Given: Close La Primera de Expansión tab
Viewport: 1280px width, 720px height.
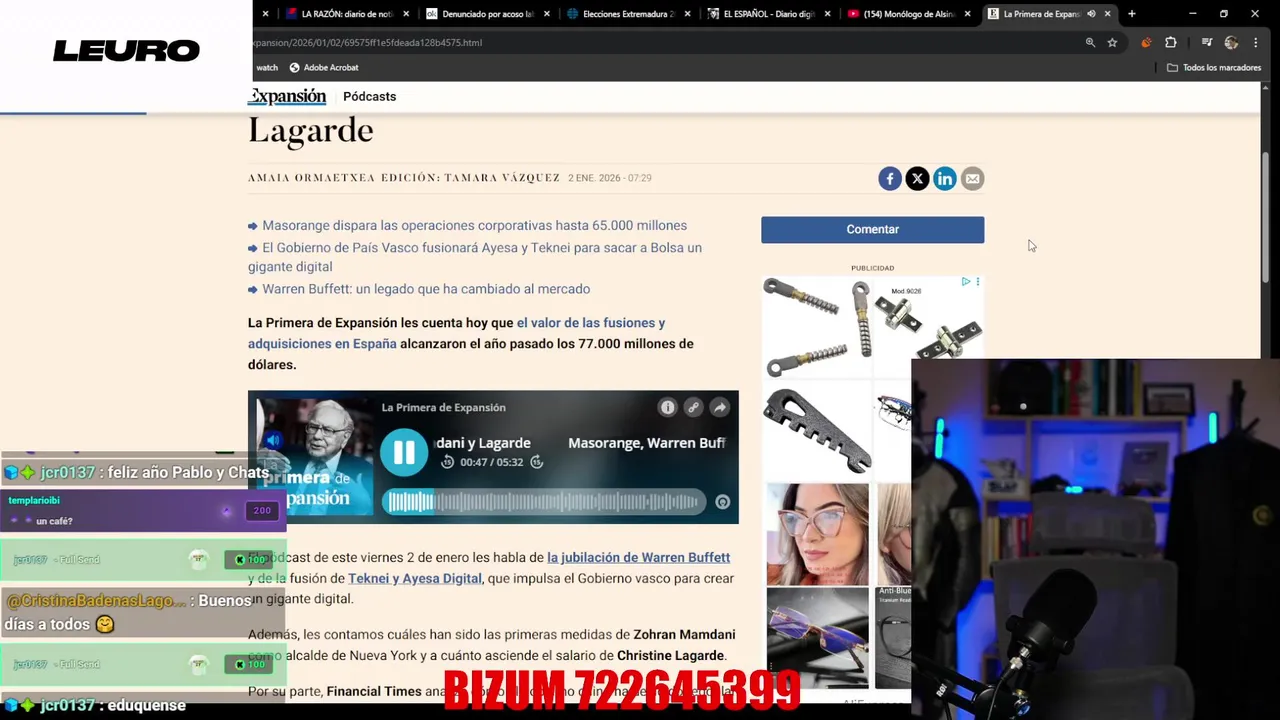Looking at the screenshot, I should (1108, 14).
